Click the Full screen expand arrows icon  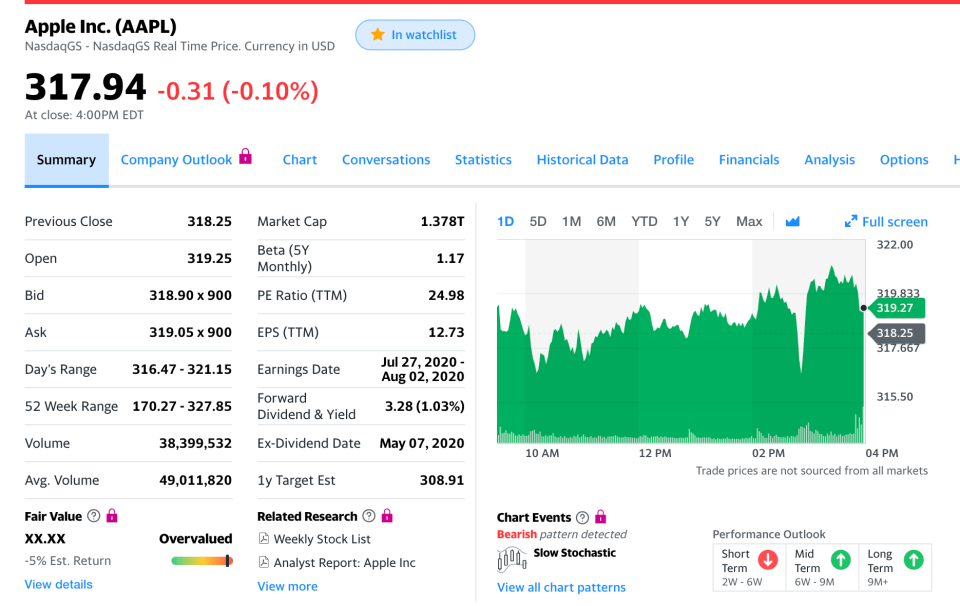tap(850, 222)
